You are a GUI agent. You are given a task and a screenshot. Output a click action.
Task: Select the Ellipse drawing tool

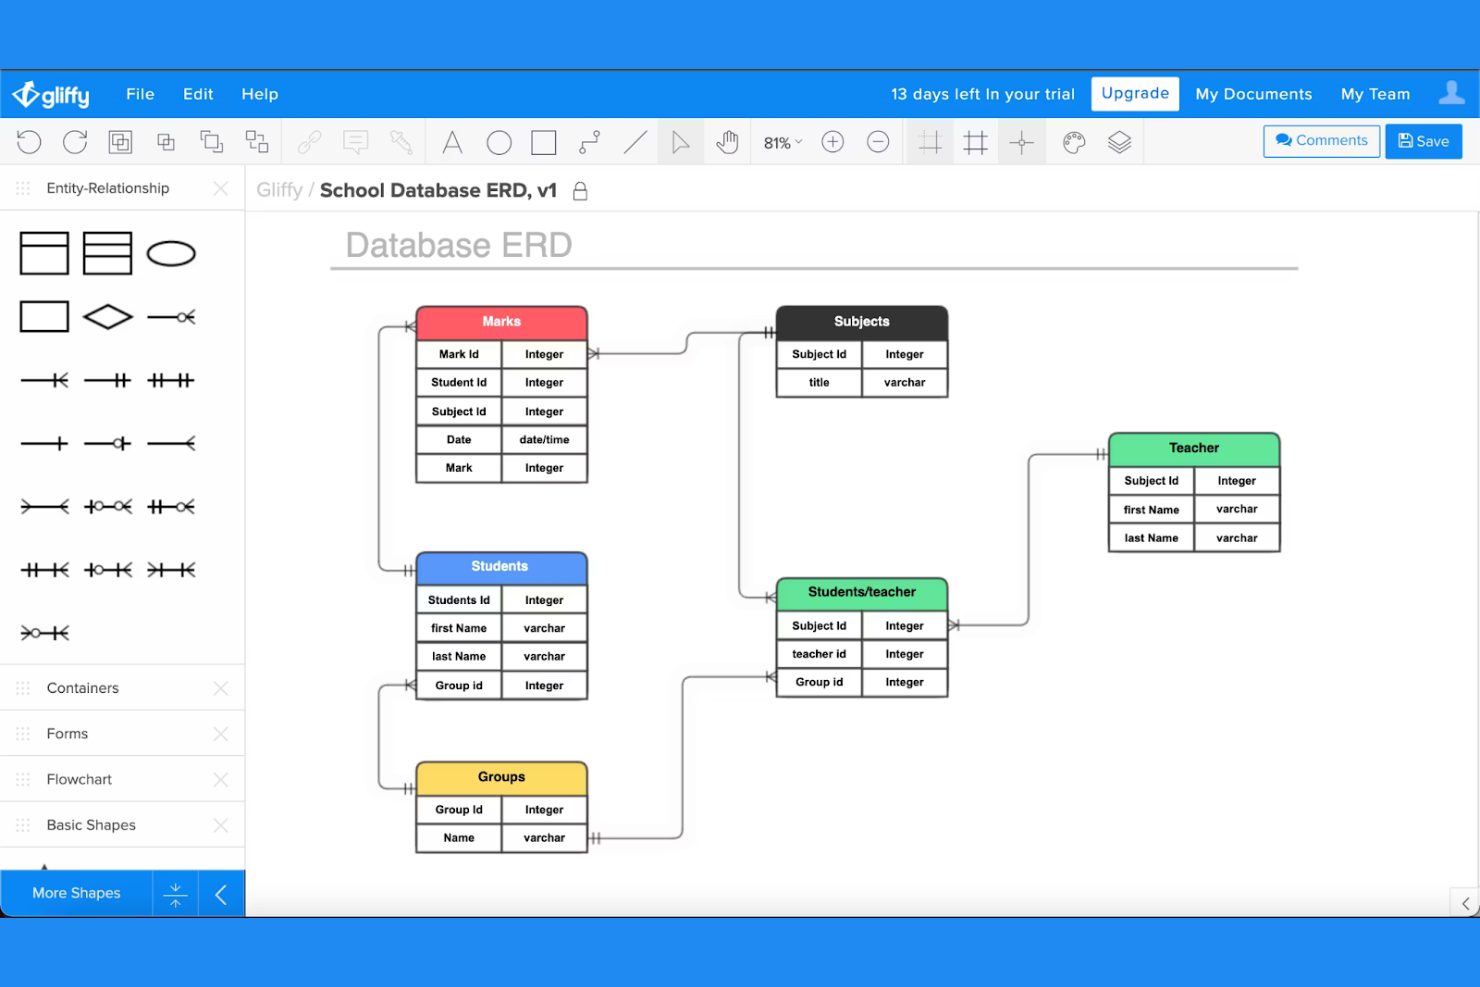pos(499,141)
